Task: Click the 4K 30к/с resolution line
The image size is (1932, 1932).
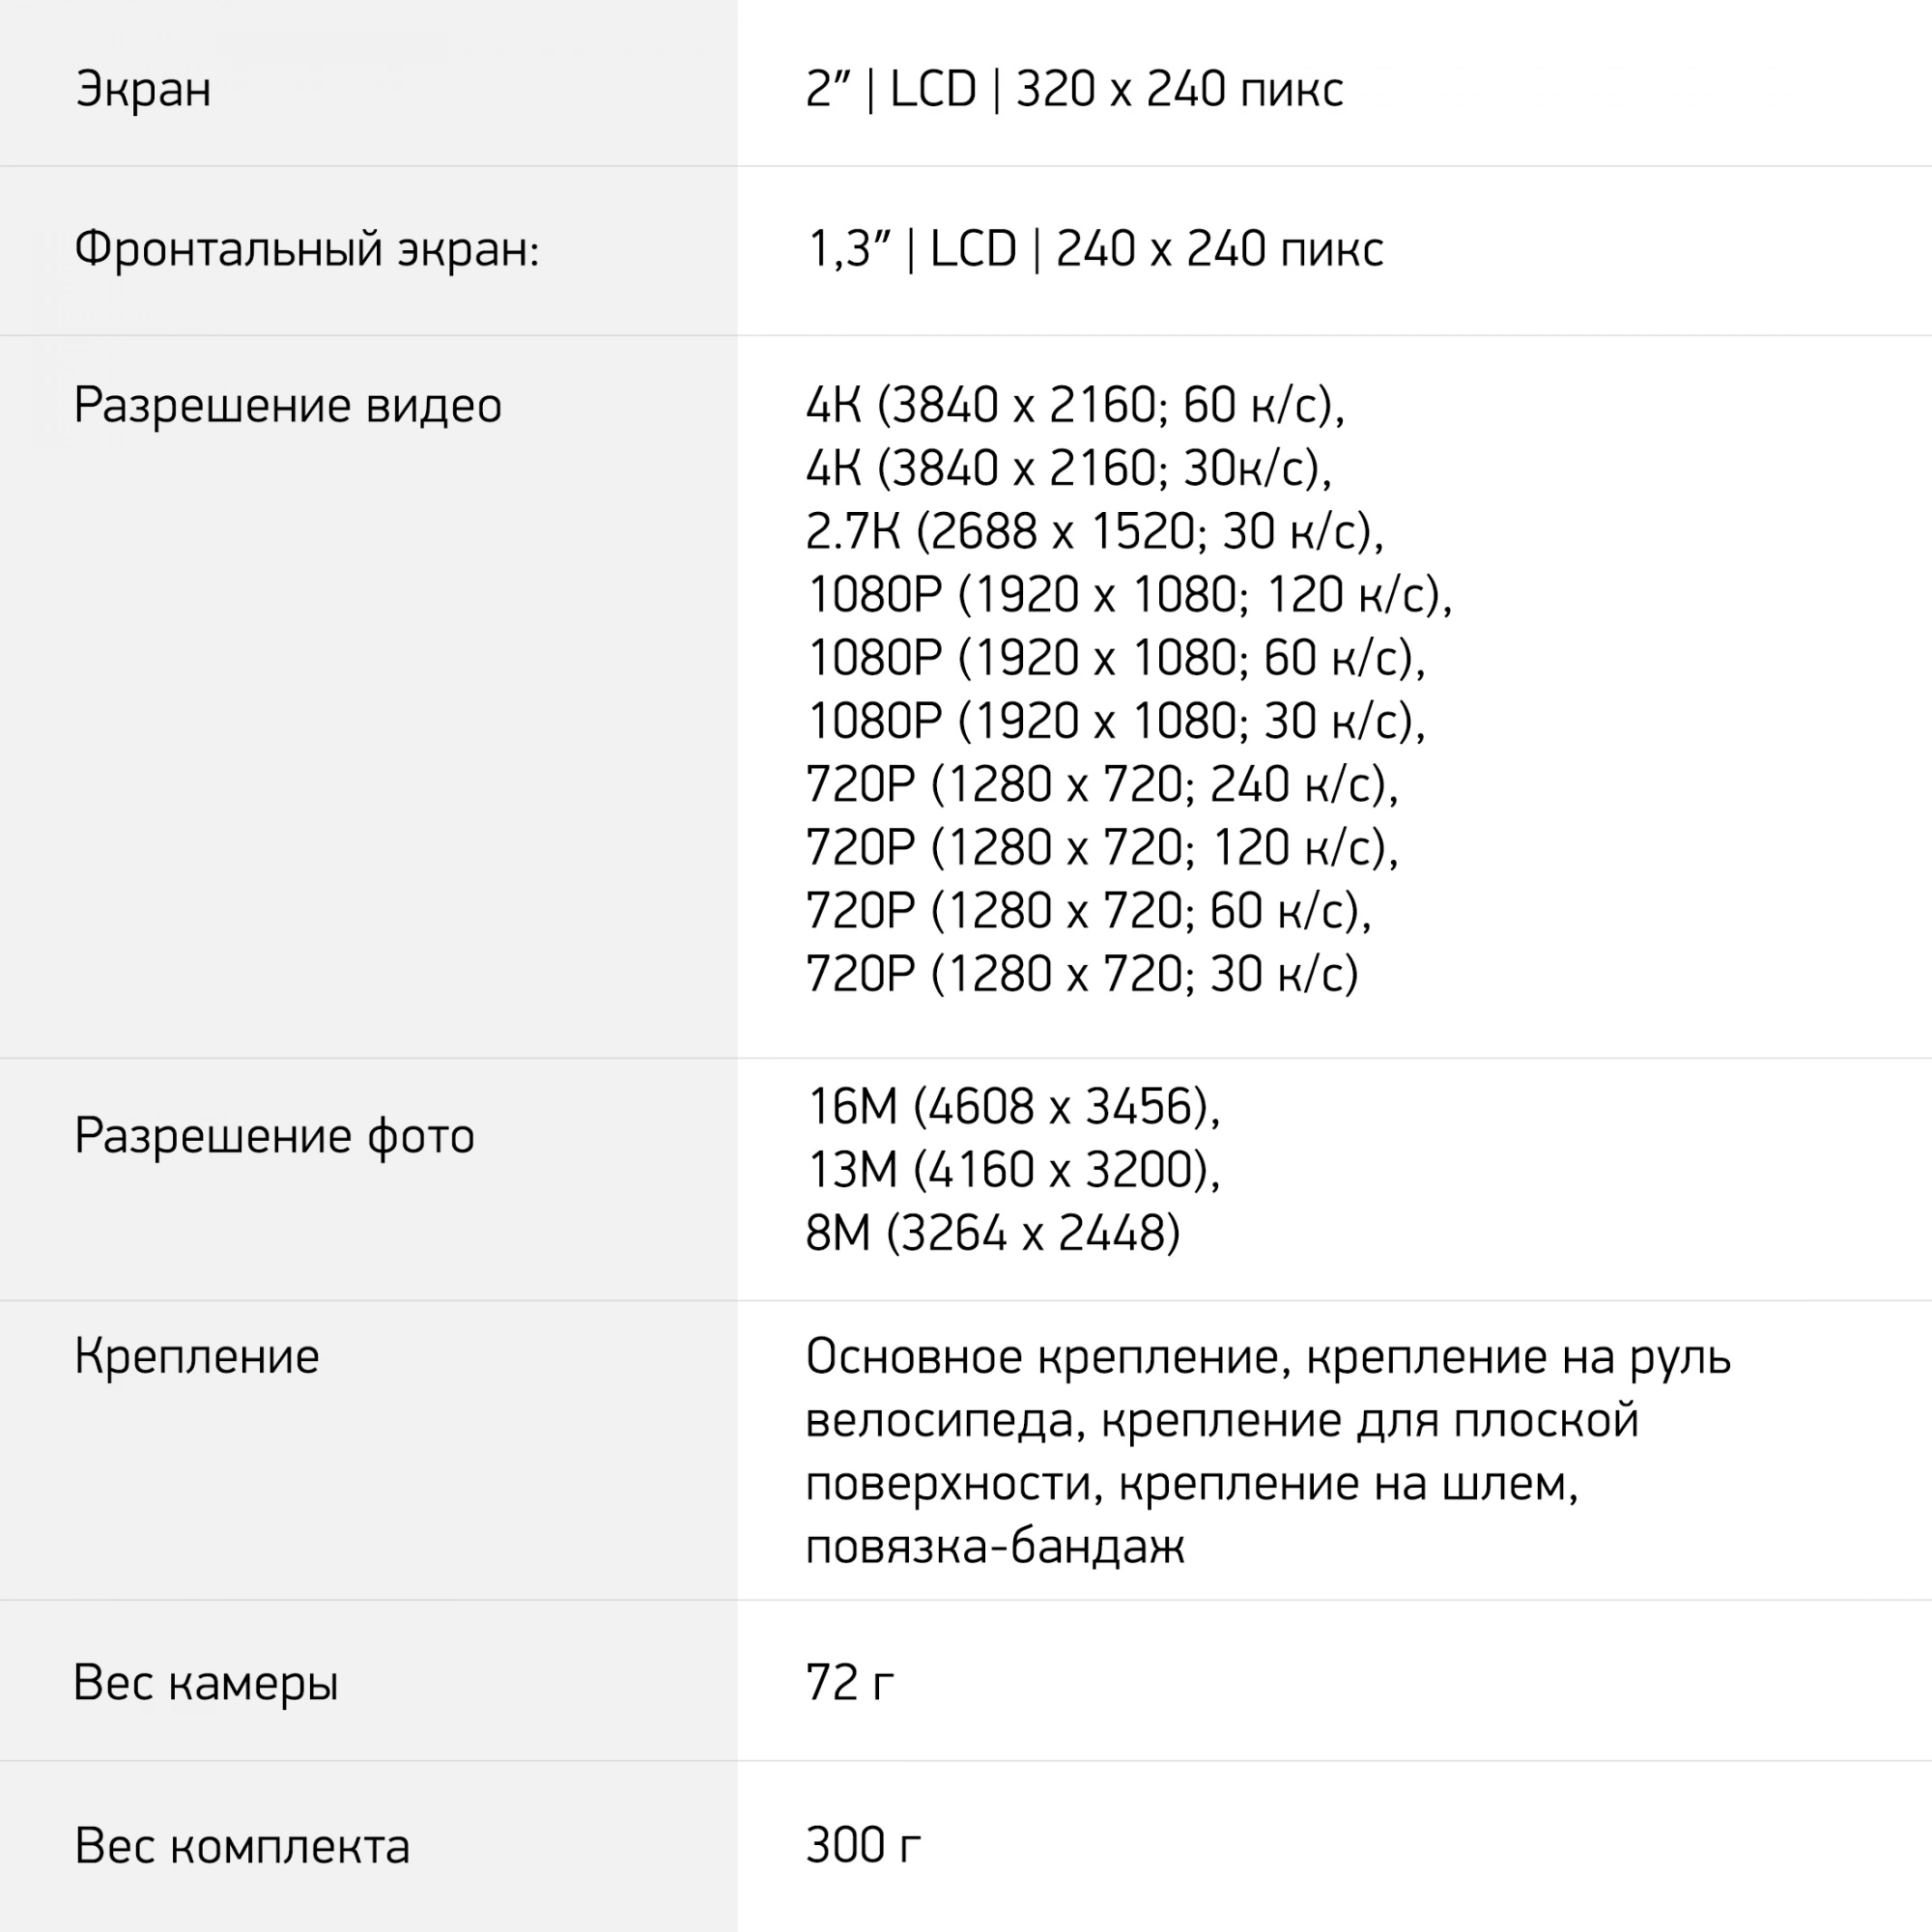Action: [x=1068, y=469]
